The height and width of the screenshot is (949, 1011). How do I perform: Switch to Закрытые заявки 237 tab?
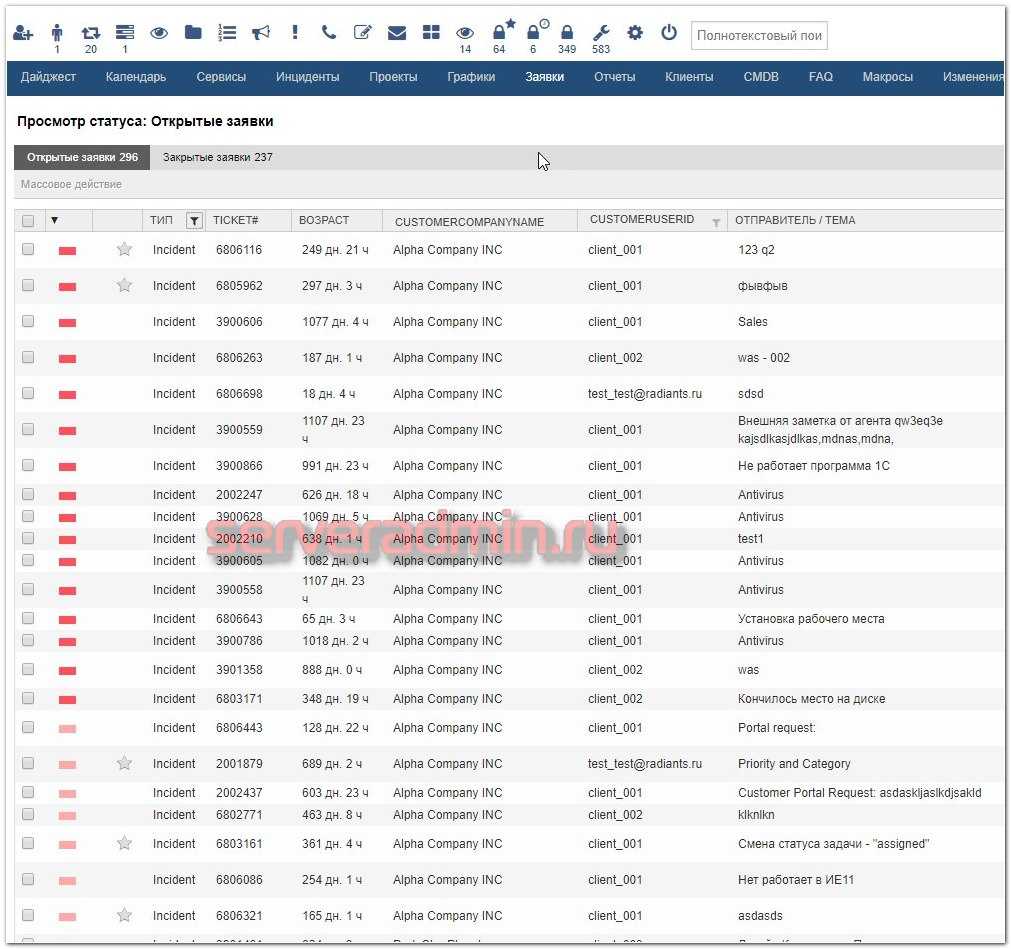pyautogui.click(x=217, y=158)
